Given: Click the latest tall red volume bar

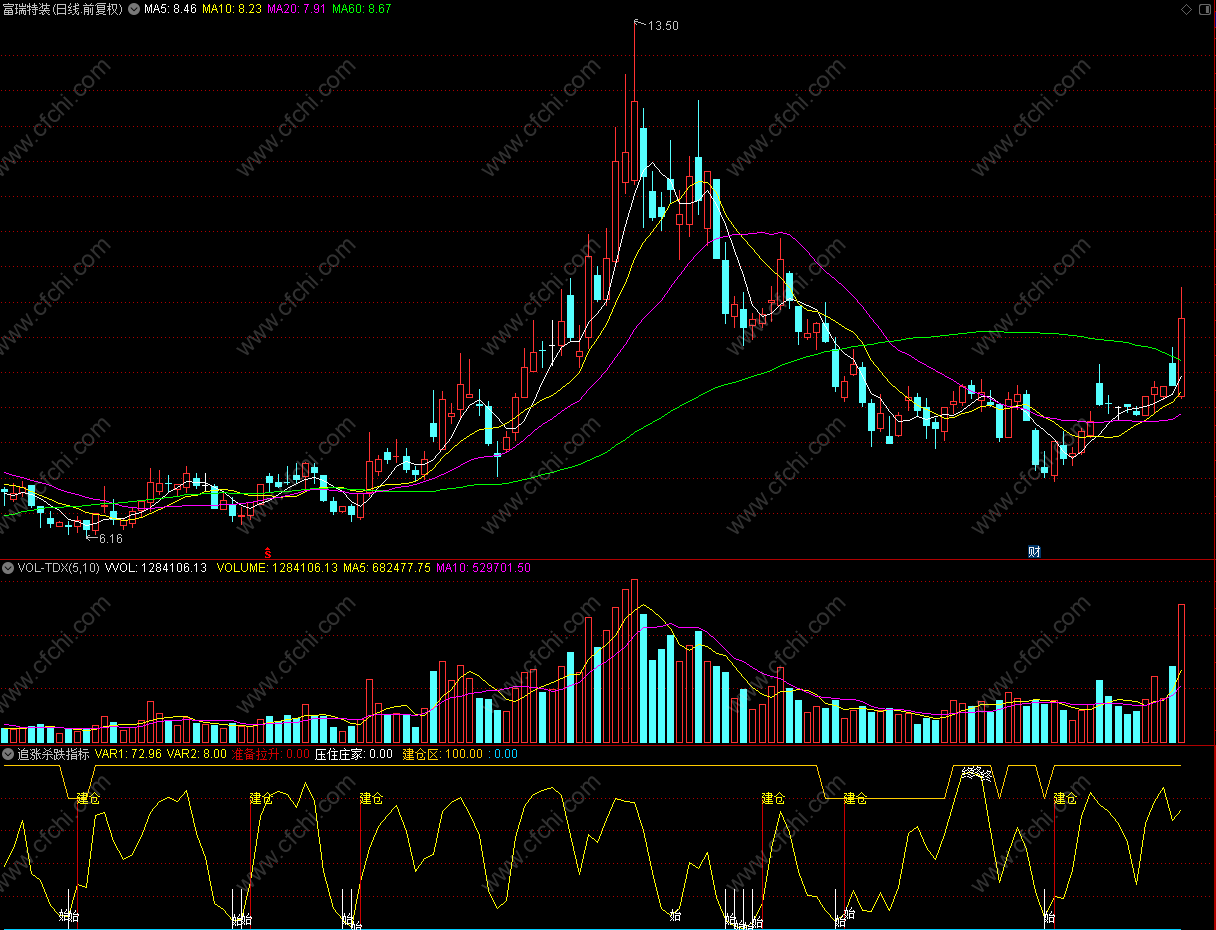Looking at the screenshot, I should pyautogui.click(x=1181, y=673).
